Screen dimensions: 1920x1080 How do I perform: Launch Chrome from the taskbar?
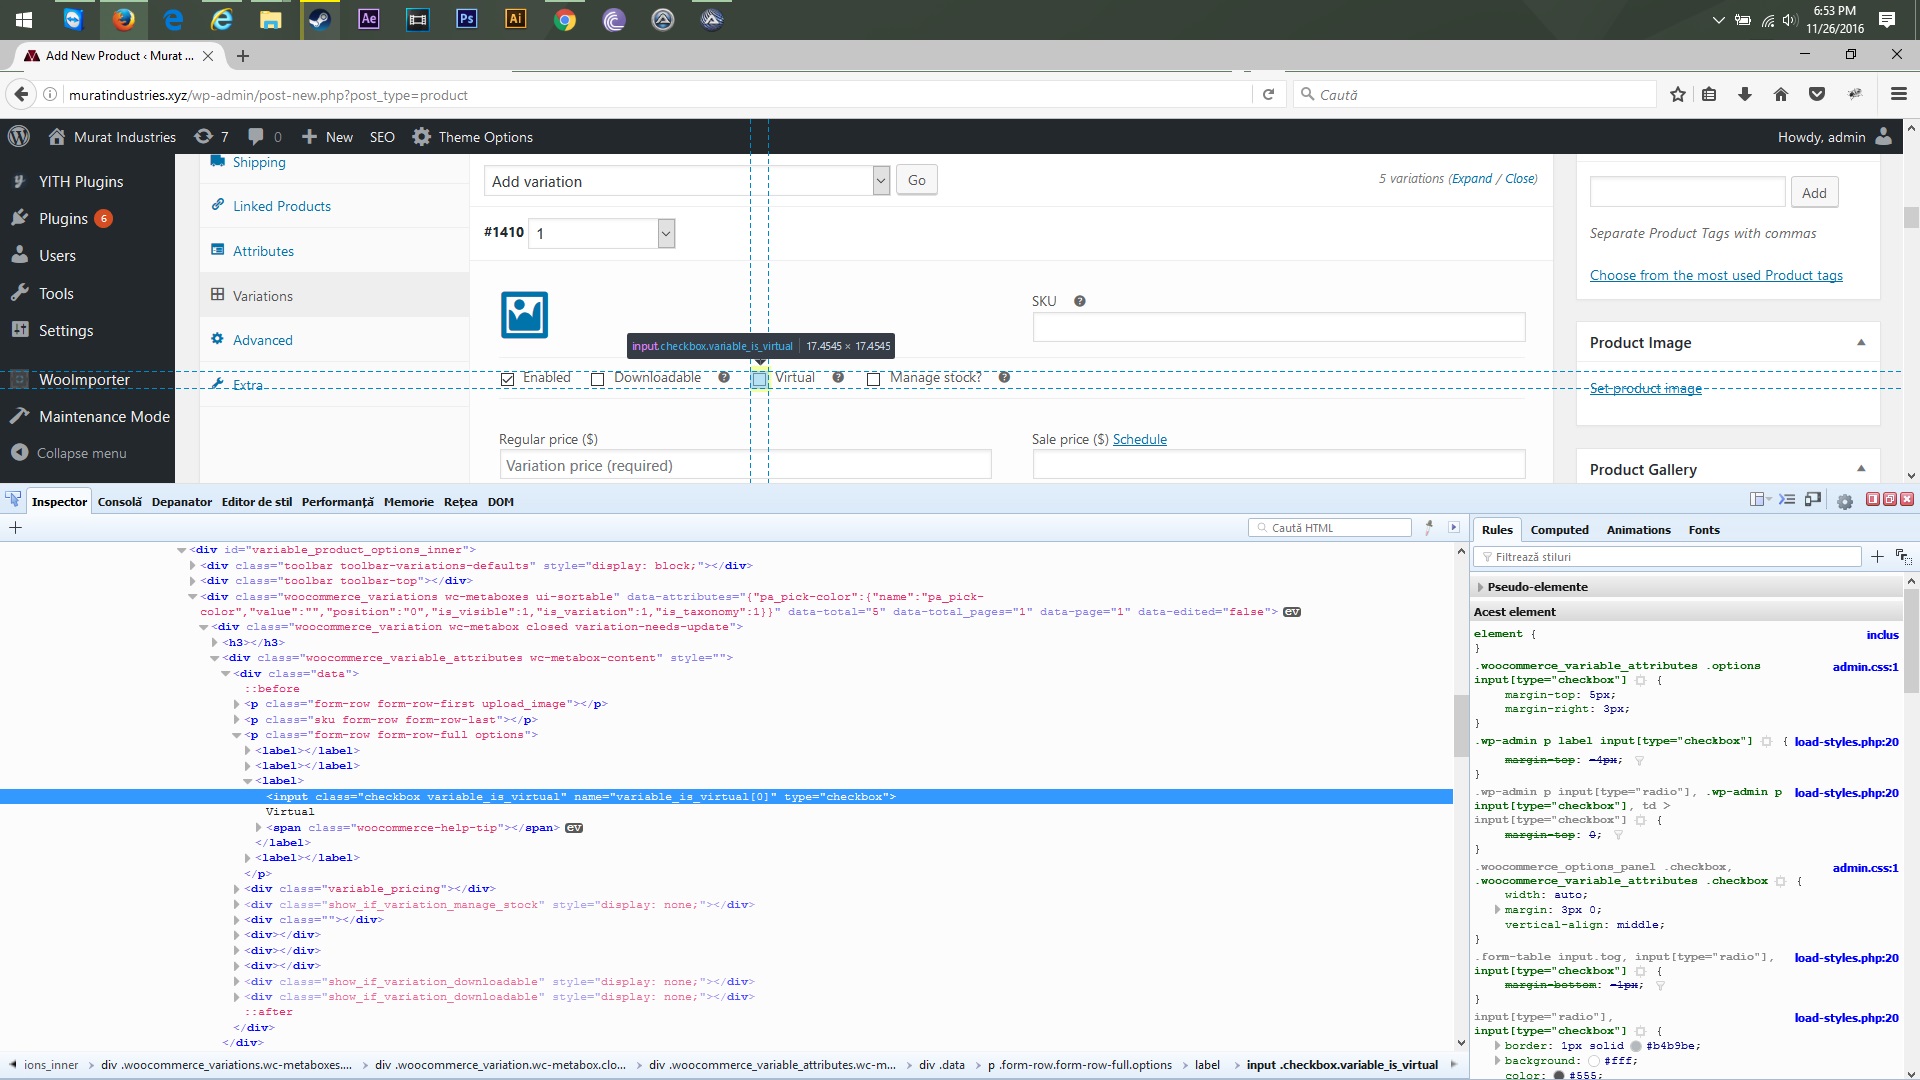(x=565, y=19)
